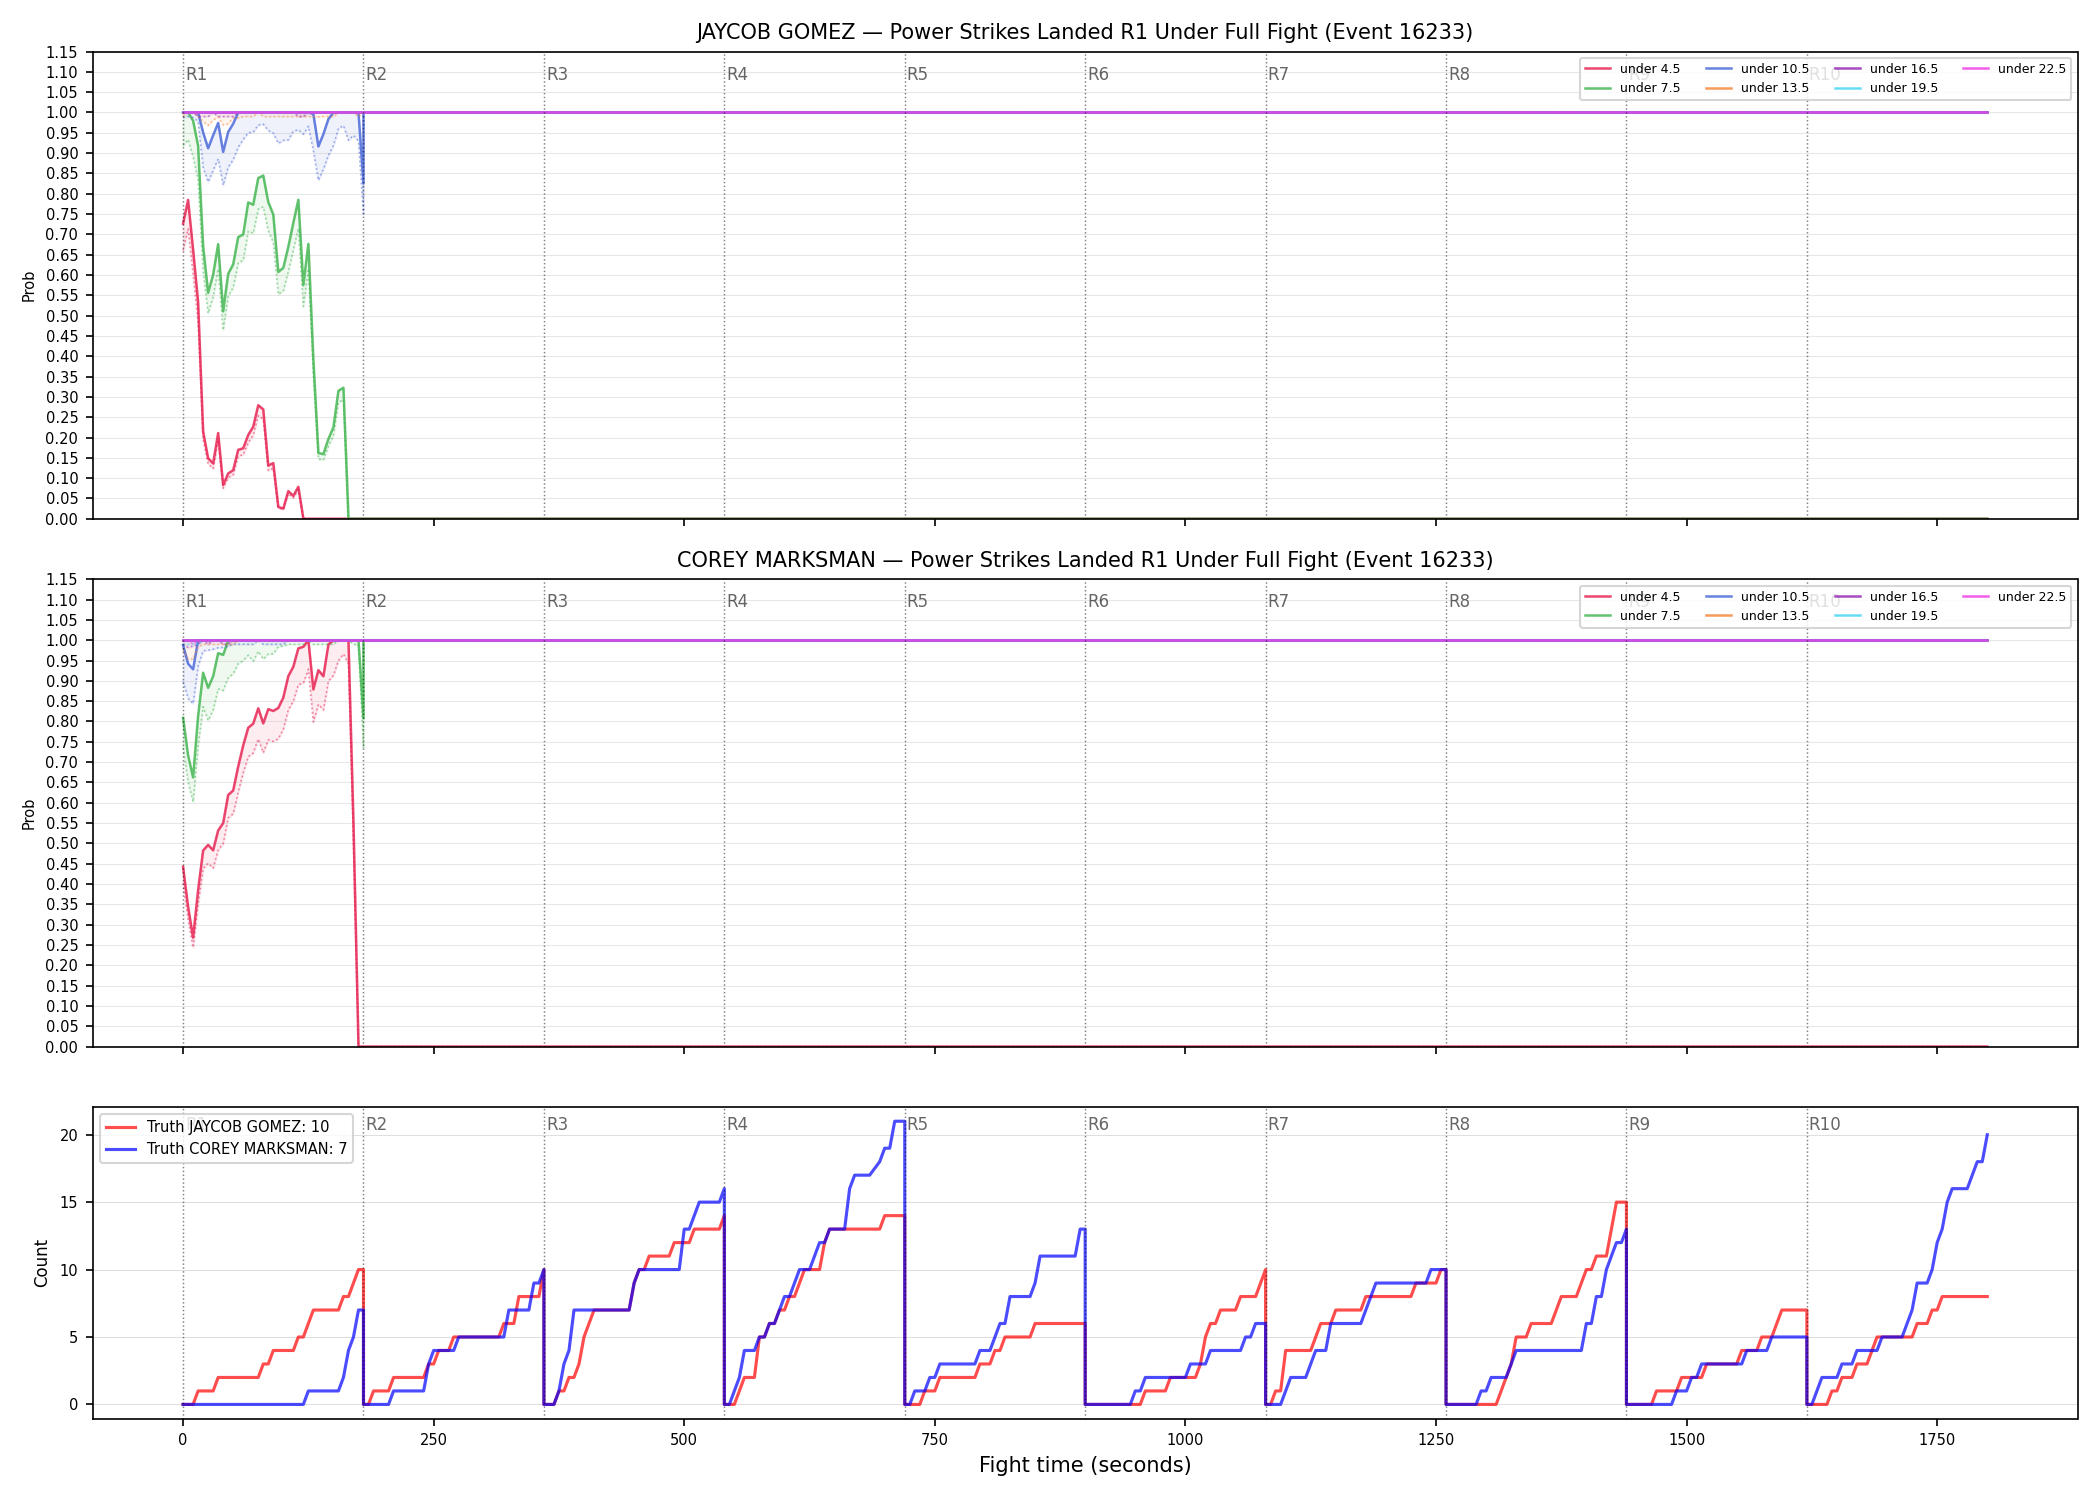Click x-axis tick label 1500
This screenshot has width=2100, height=1500.
coord(1687,1440)
